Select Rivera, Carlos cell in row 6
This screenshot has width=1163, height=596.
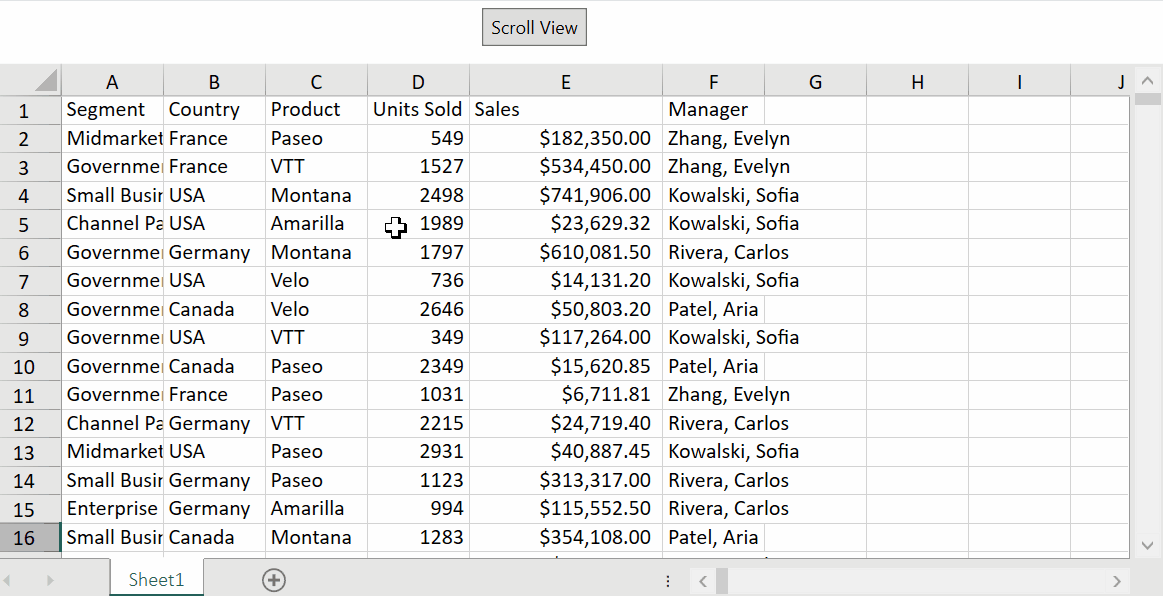click(x=714, y=253)
